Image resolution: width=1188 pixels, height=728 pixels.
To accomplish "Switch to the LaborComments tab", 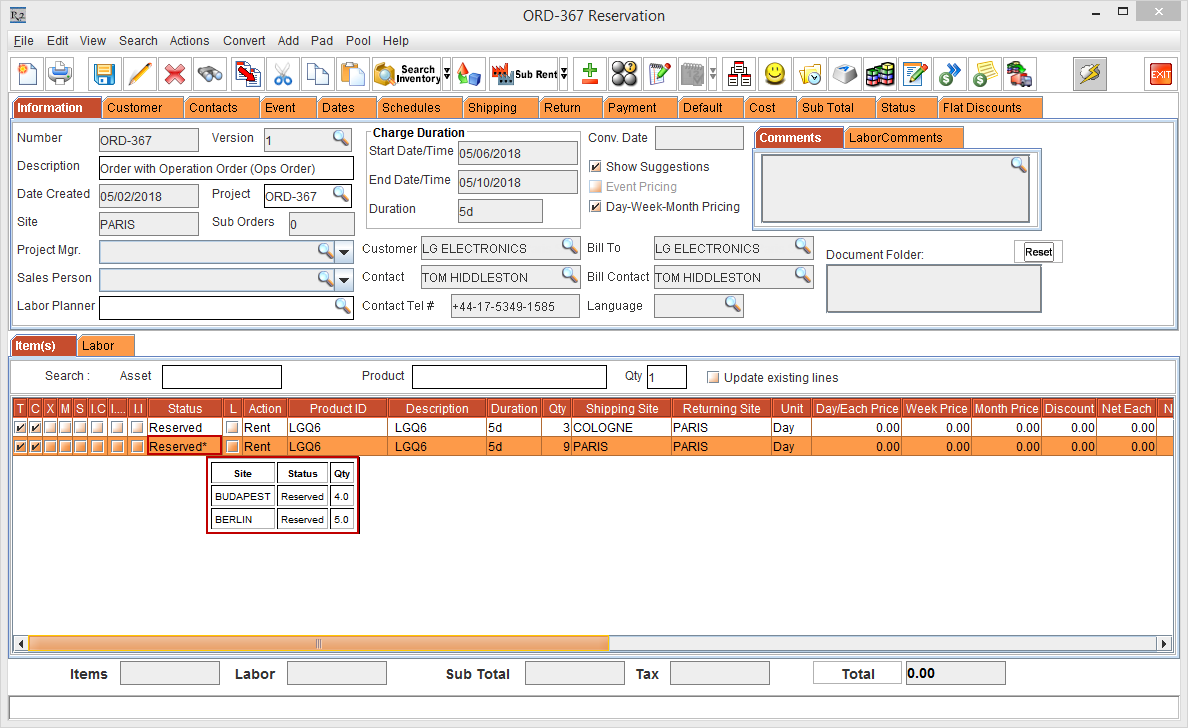I will pos(895,138).
